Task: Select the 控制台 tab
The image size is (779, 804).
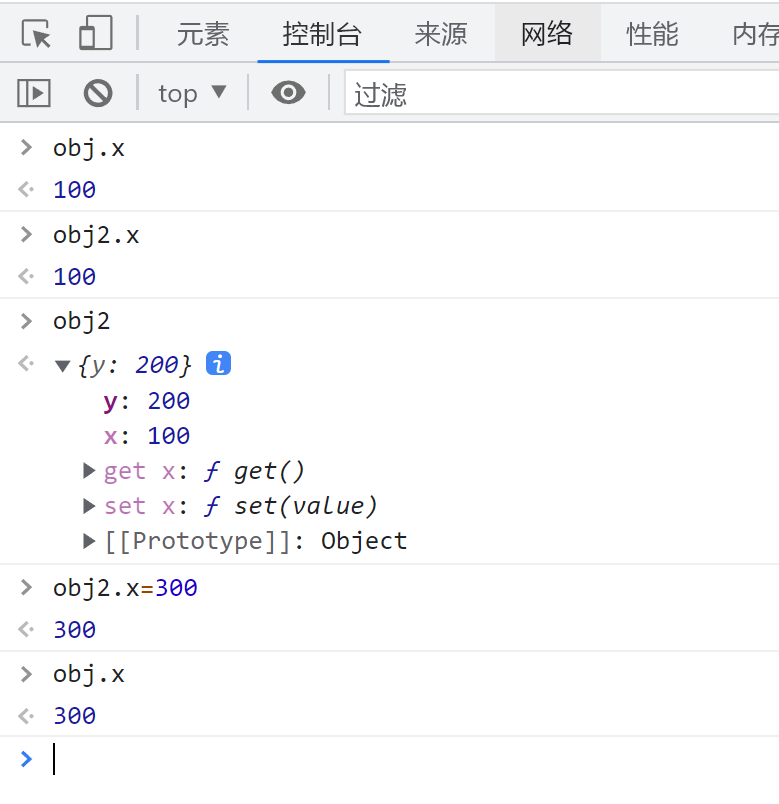Action: point(322,34)
